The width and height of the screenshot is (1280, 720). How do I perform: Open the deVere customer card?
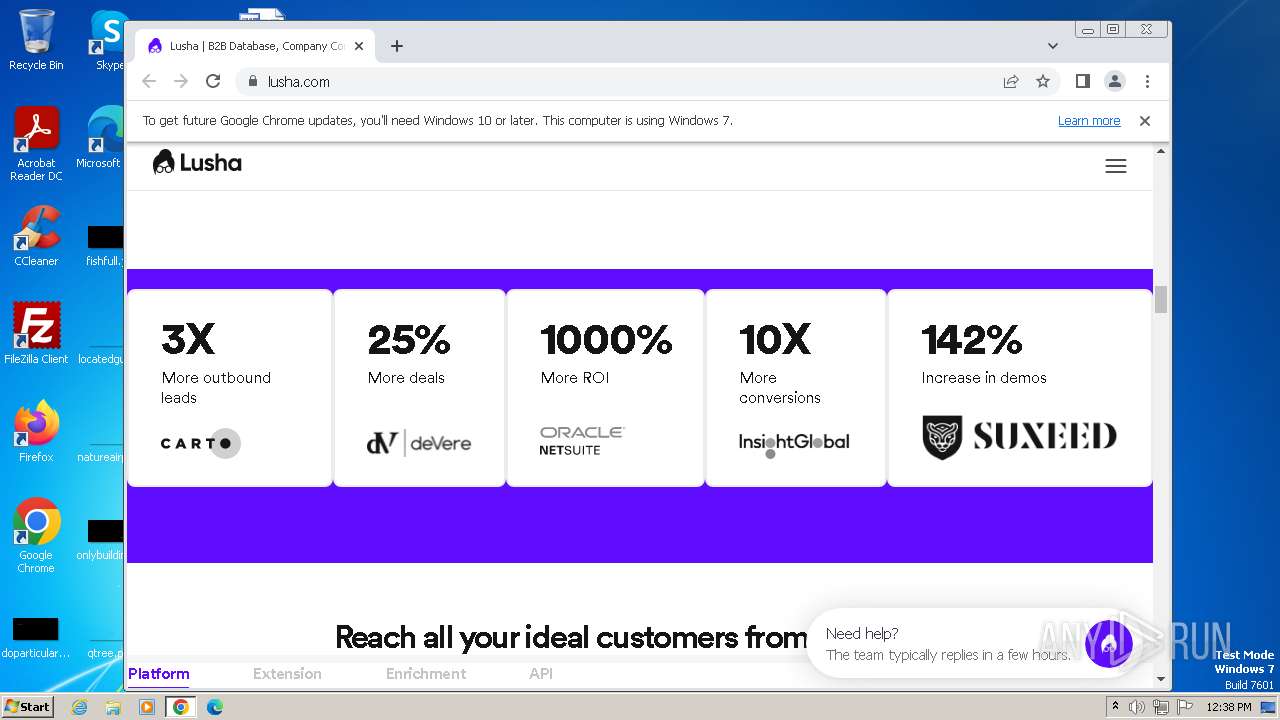[x=420, y=388]
